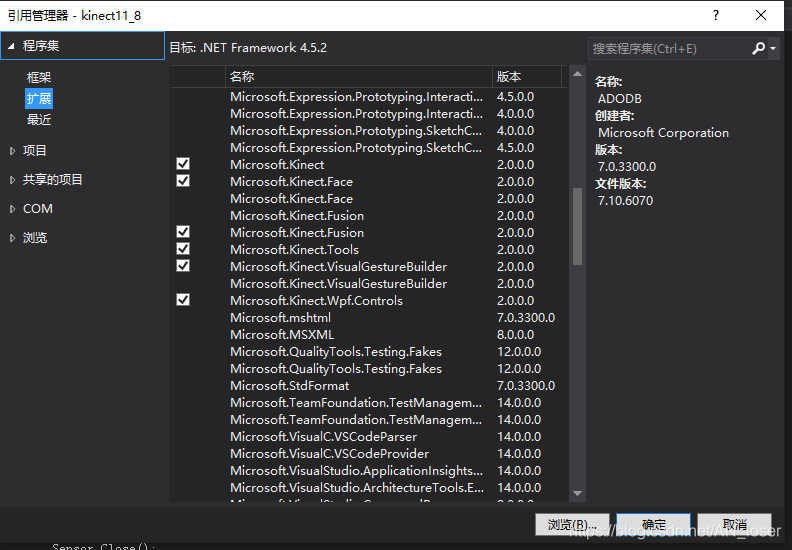Click the scrollbar down arrow
792x550 pixels.
pos(577,493)
